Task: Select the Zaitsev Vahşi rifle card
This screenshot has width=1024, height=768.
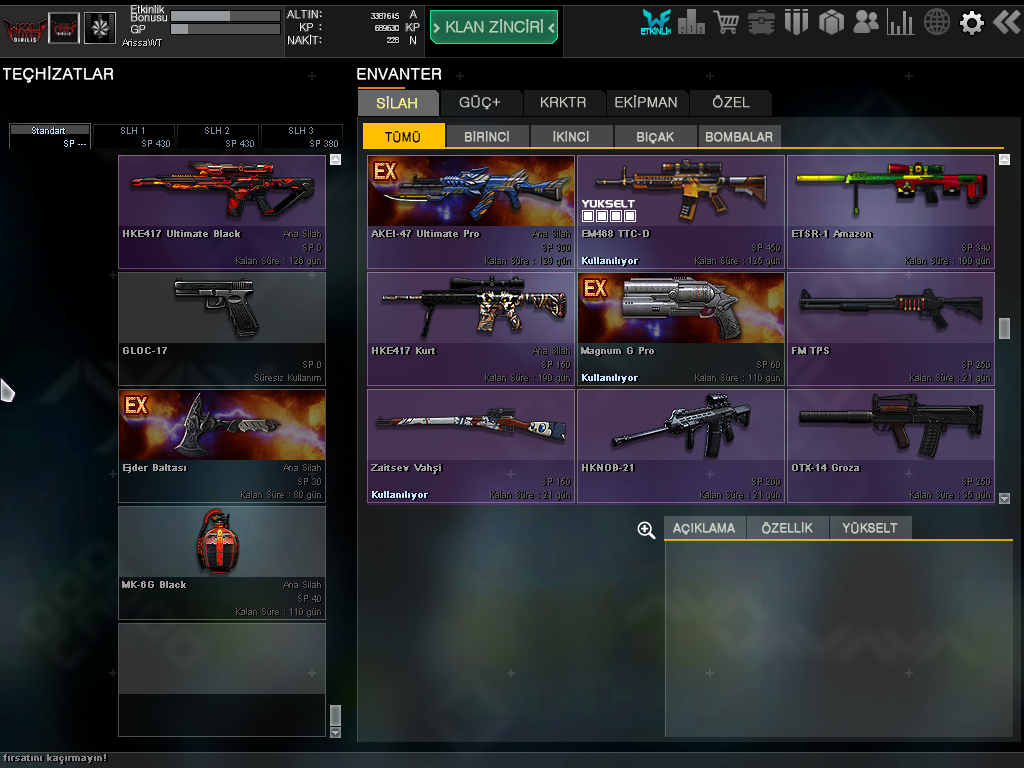Action: [x=471, y=446]
